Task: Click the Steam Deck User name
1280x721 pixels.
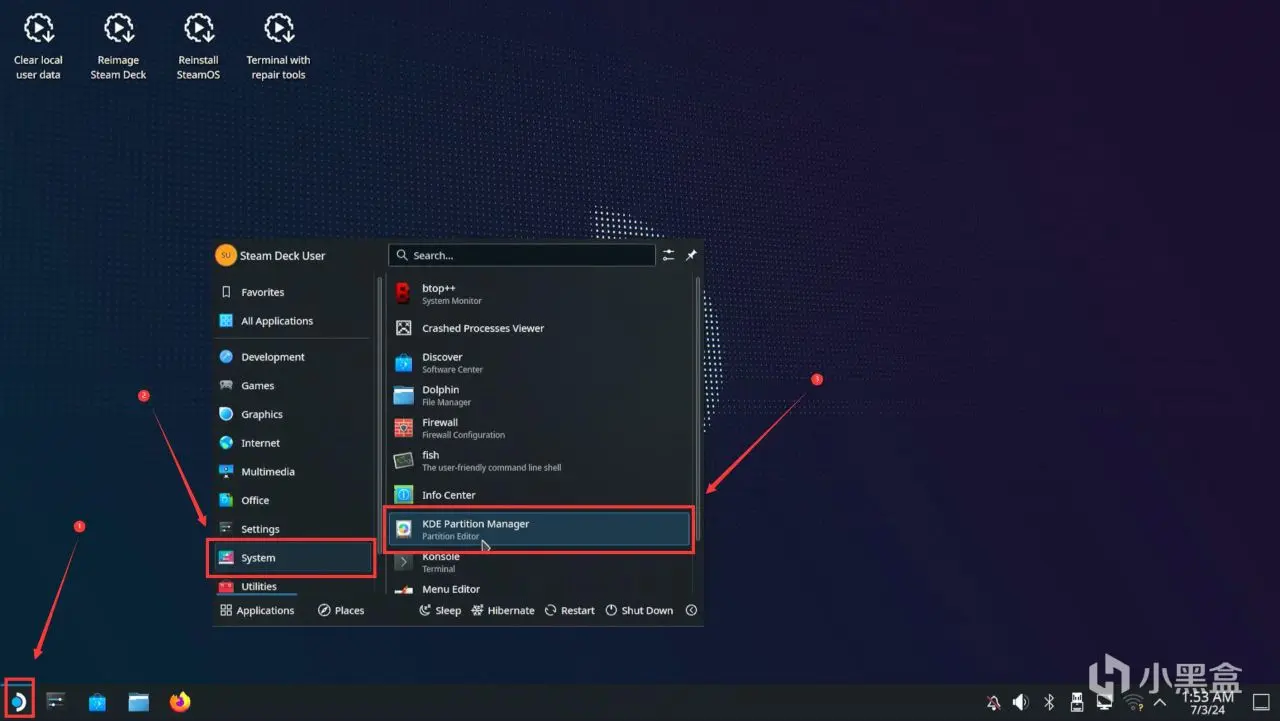Action: (x=283, y=256)
